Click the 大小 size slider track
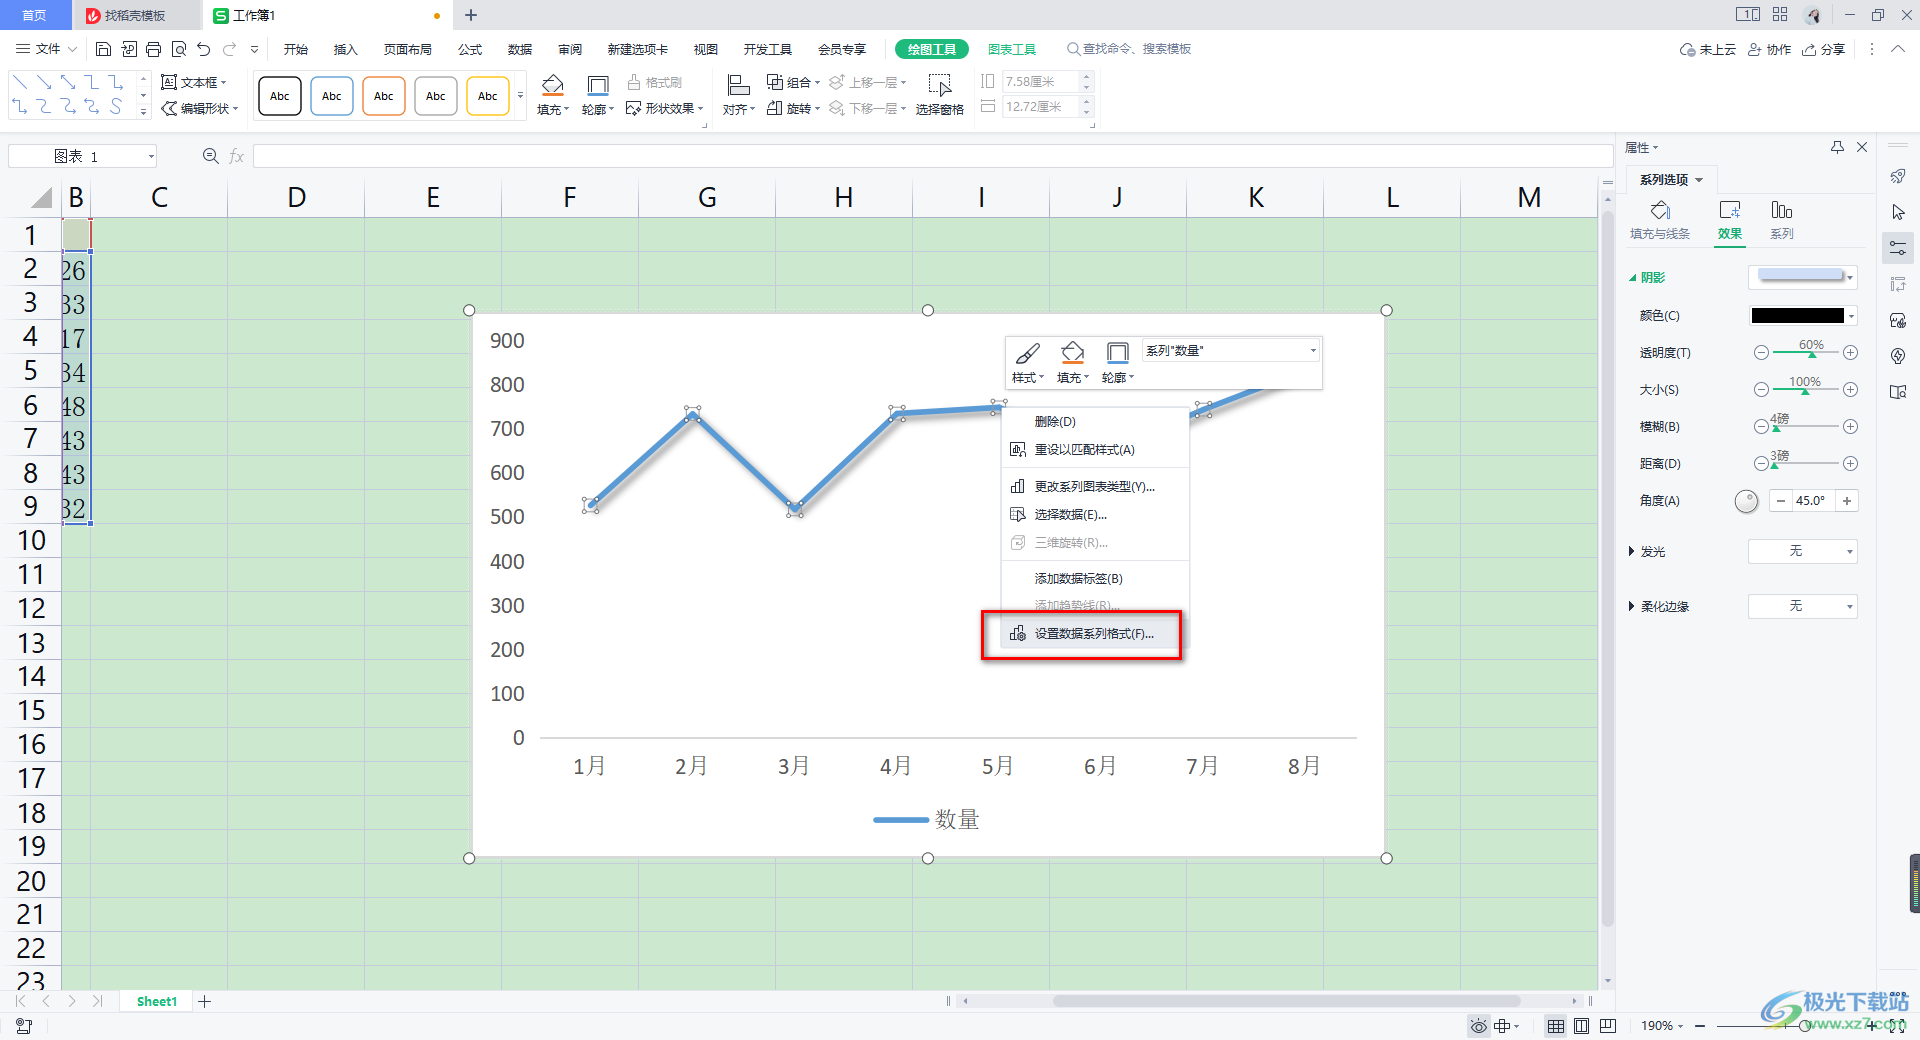 1806,390
